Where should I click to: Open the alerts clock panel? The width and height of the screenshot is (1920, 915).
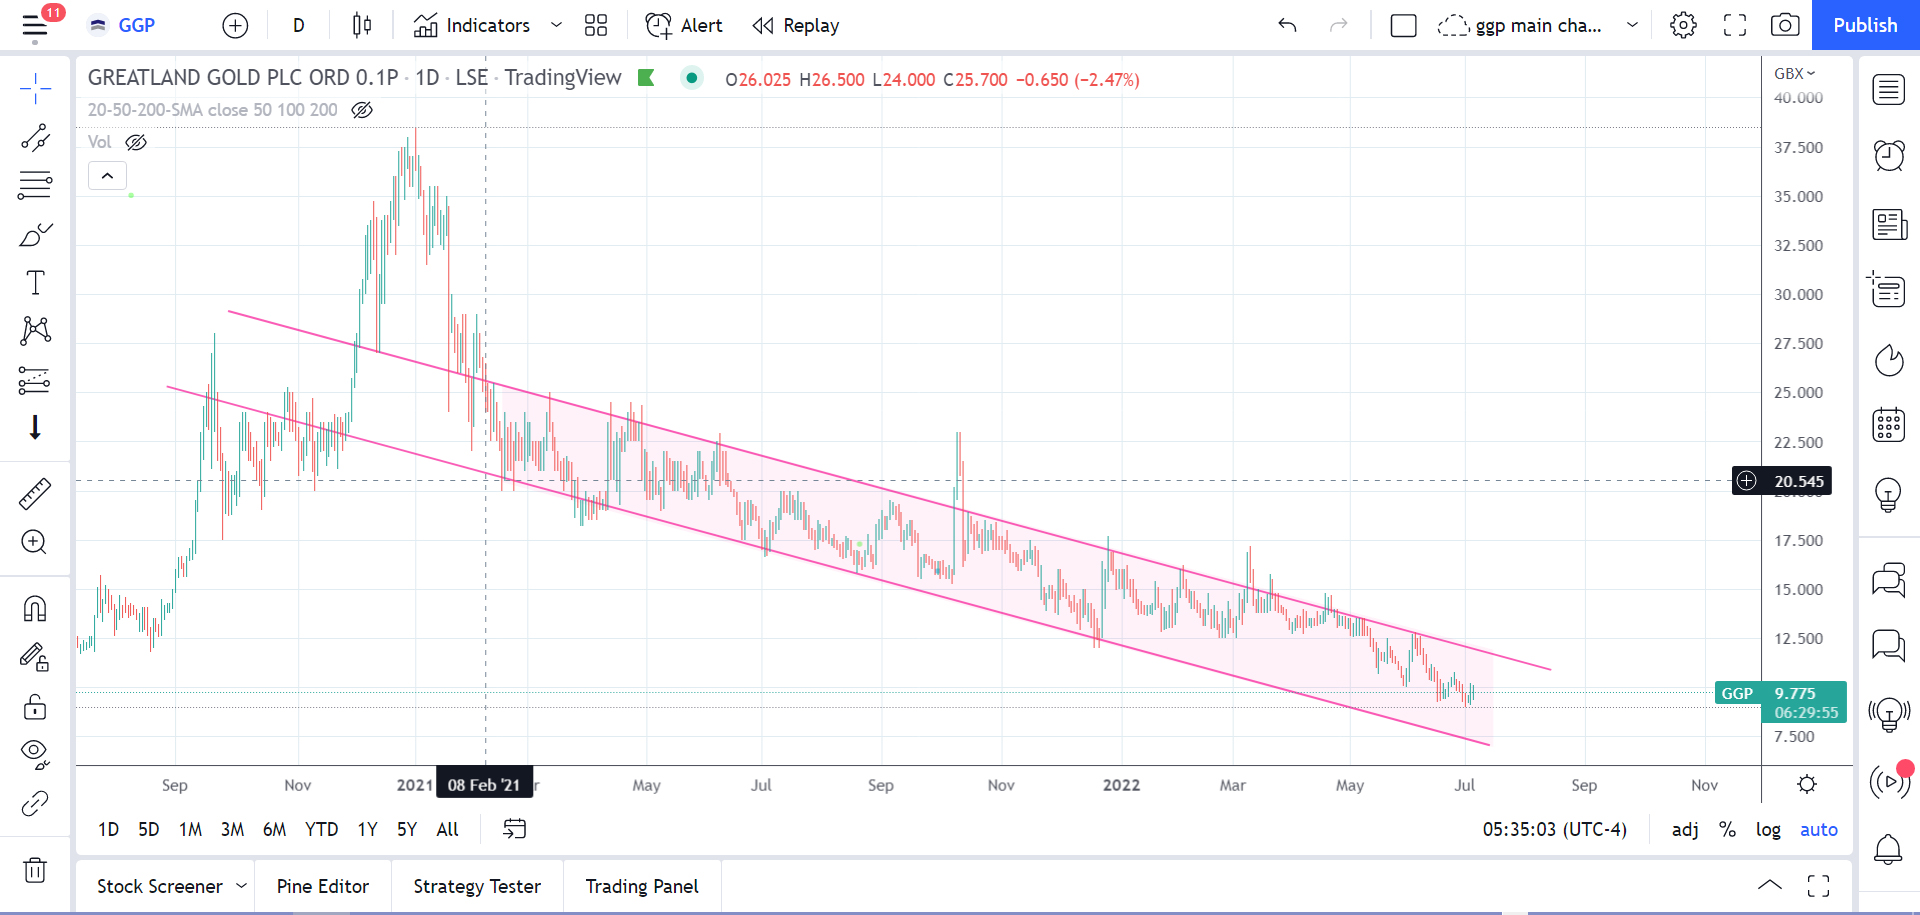pyautogui.click(x=1888, y=156)
